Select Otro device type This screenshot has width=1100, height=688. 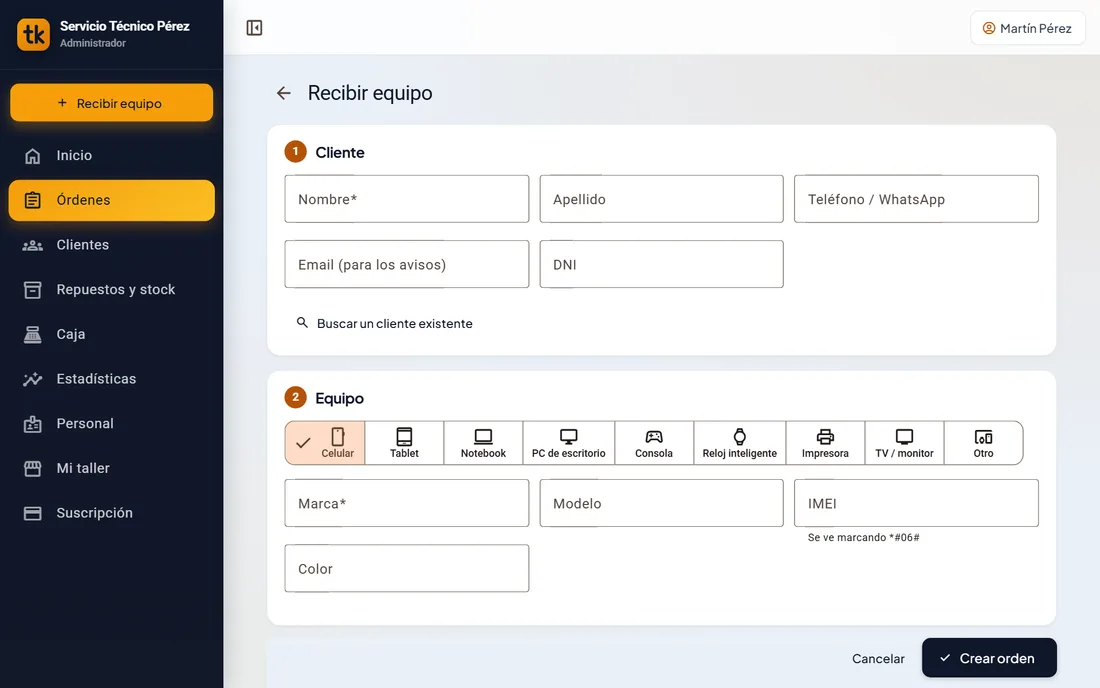pos(984,443)
